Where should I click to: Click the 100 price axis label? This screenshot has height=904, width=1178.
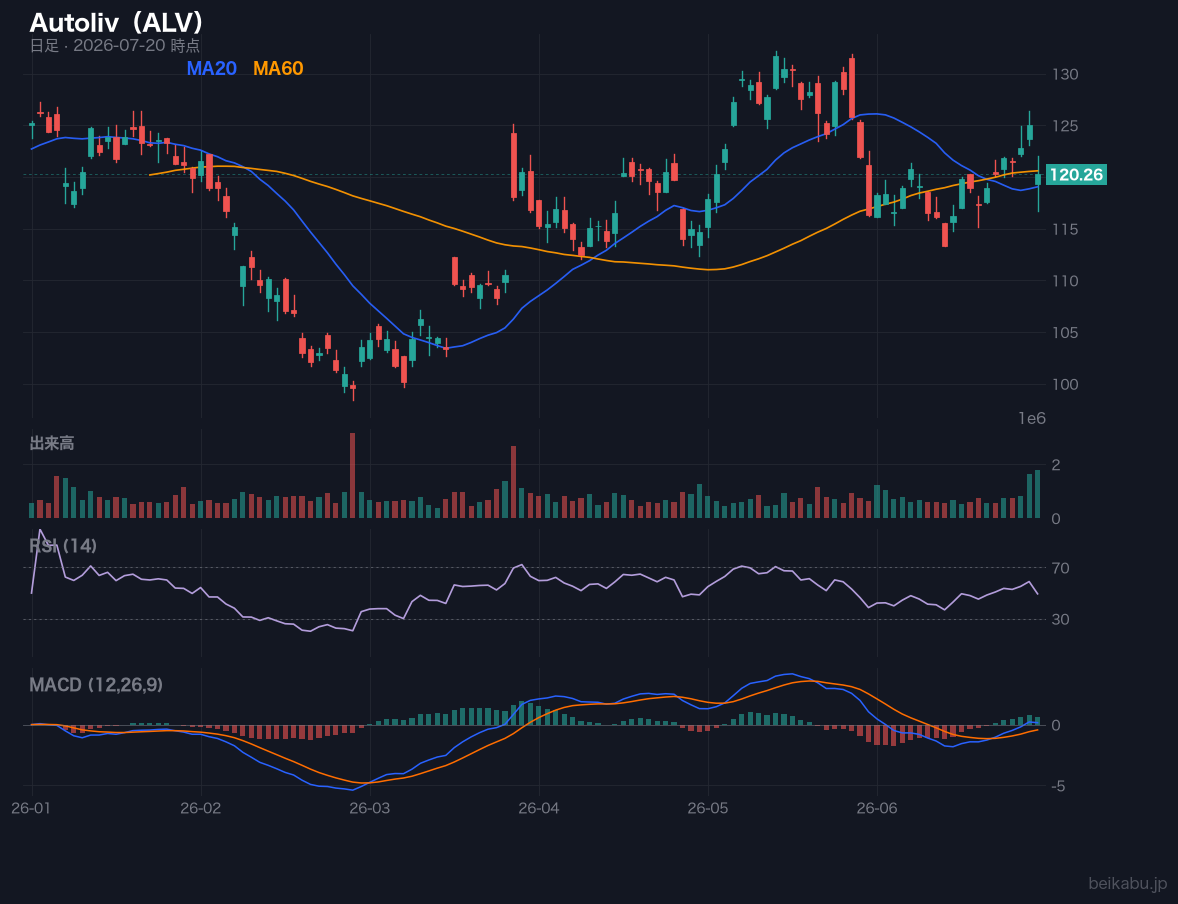(x=1065, y=384)
